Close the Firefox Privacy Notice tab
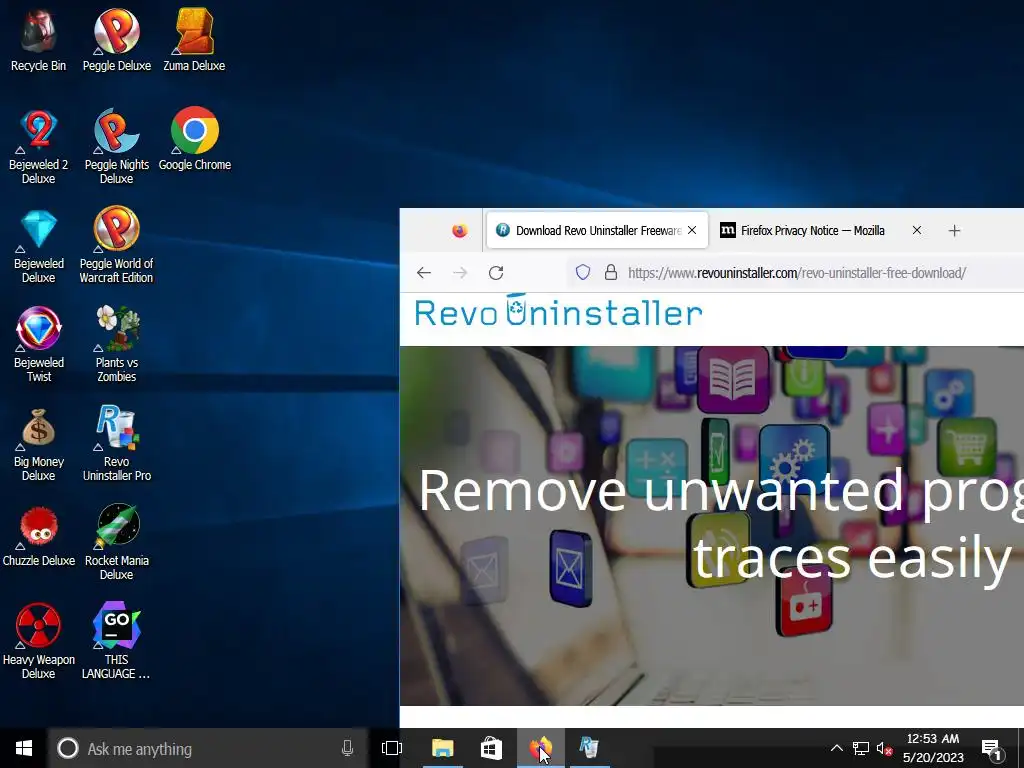 pos(917,231)
